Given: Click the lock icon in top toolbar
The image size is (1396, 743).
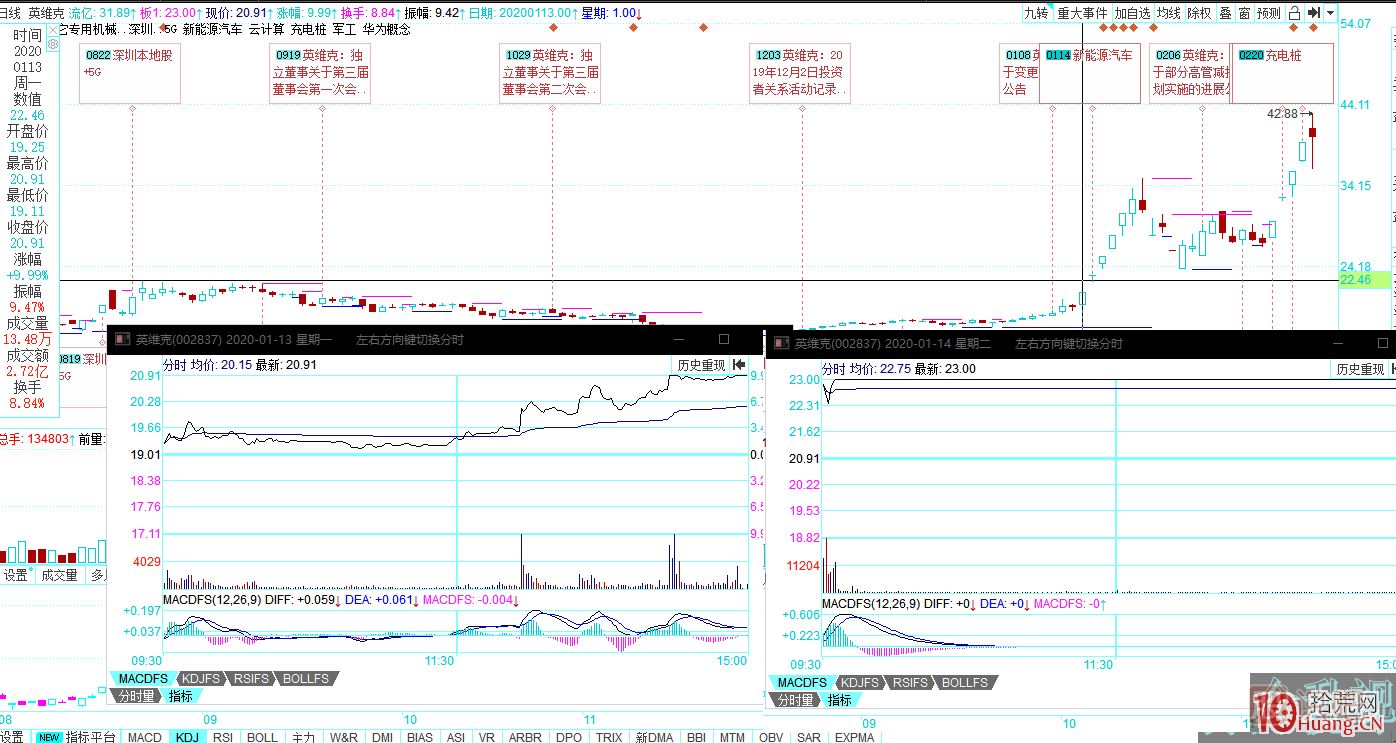Looking at the screenshot, I should click(1294, 13).
